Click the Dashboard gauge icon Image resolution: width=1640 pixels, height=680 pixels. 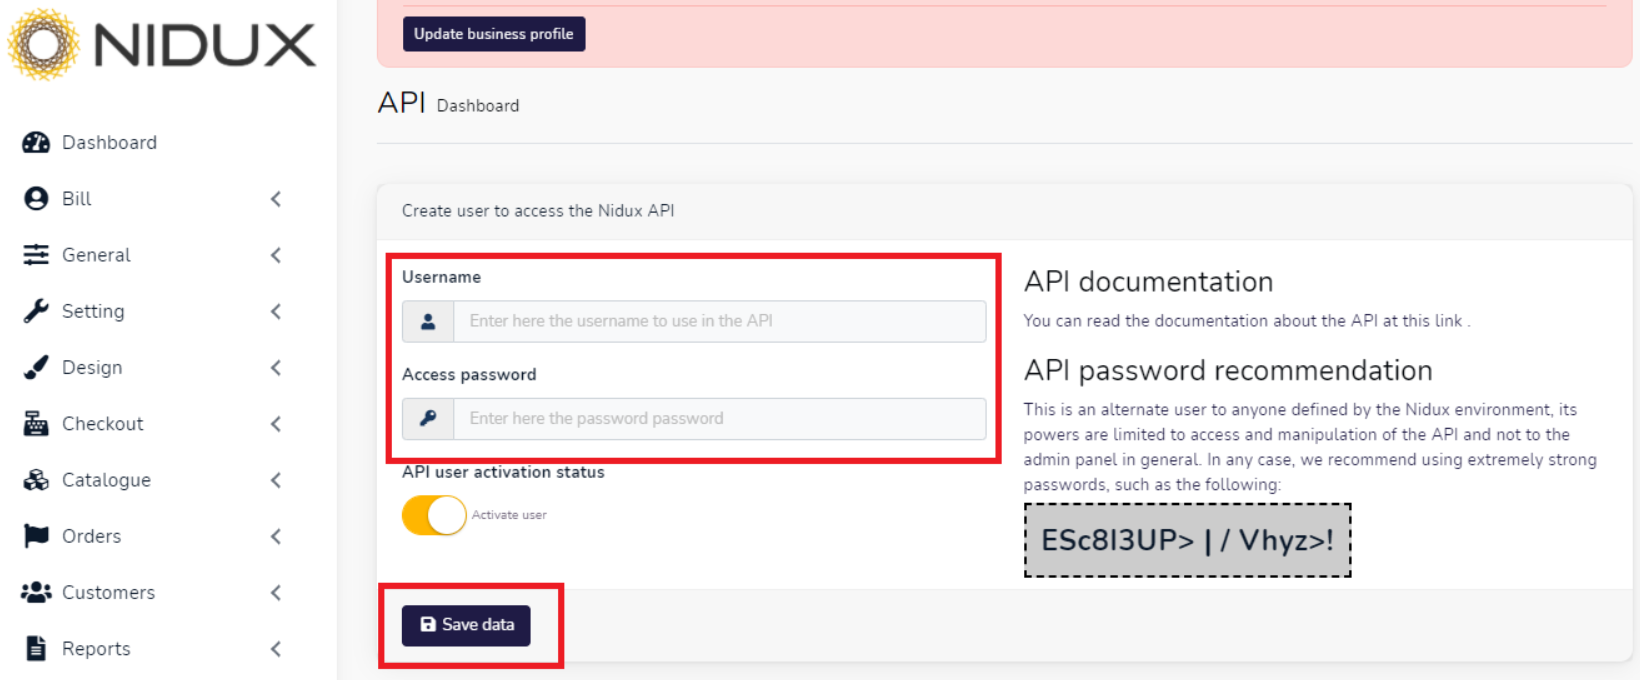click(36, 143)
